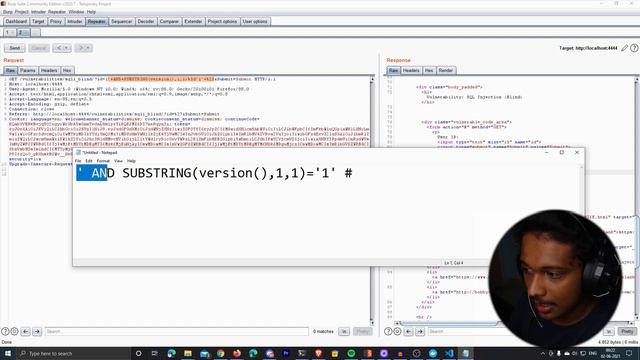Open the Windows Start menu
This screenshot has width=640, height=360.
point(8,353)
